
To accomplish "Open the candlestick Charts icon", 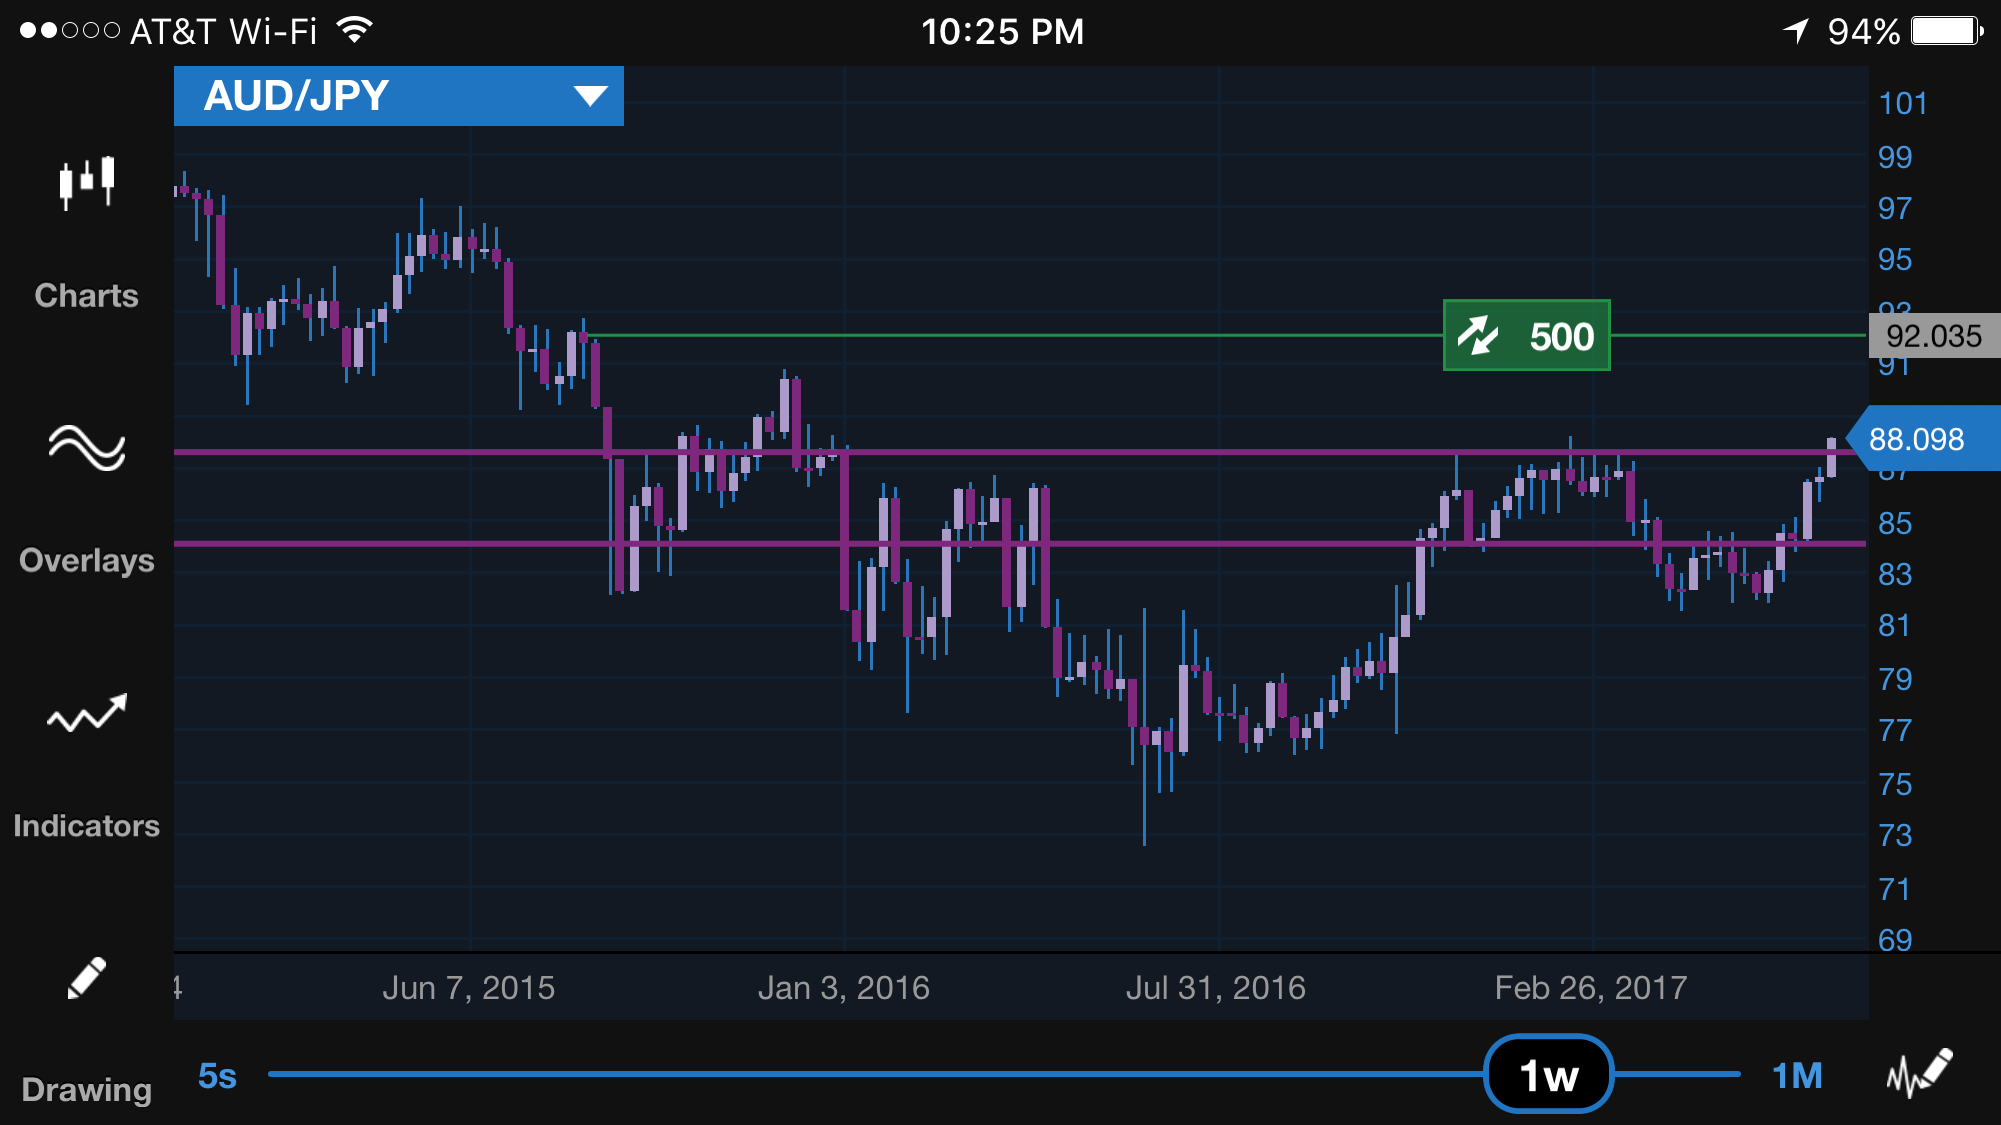I will click(x=87, y=184).
